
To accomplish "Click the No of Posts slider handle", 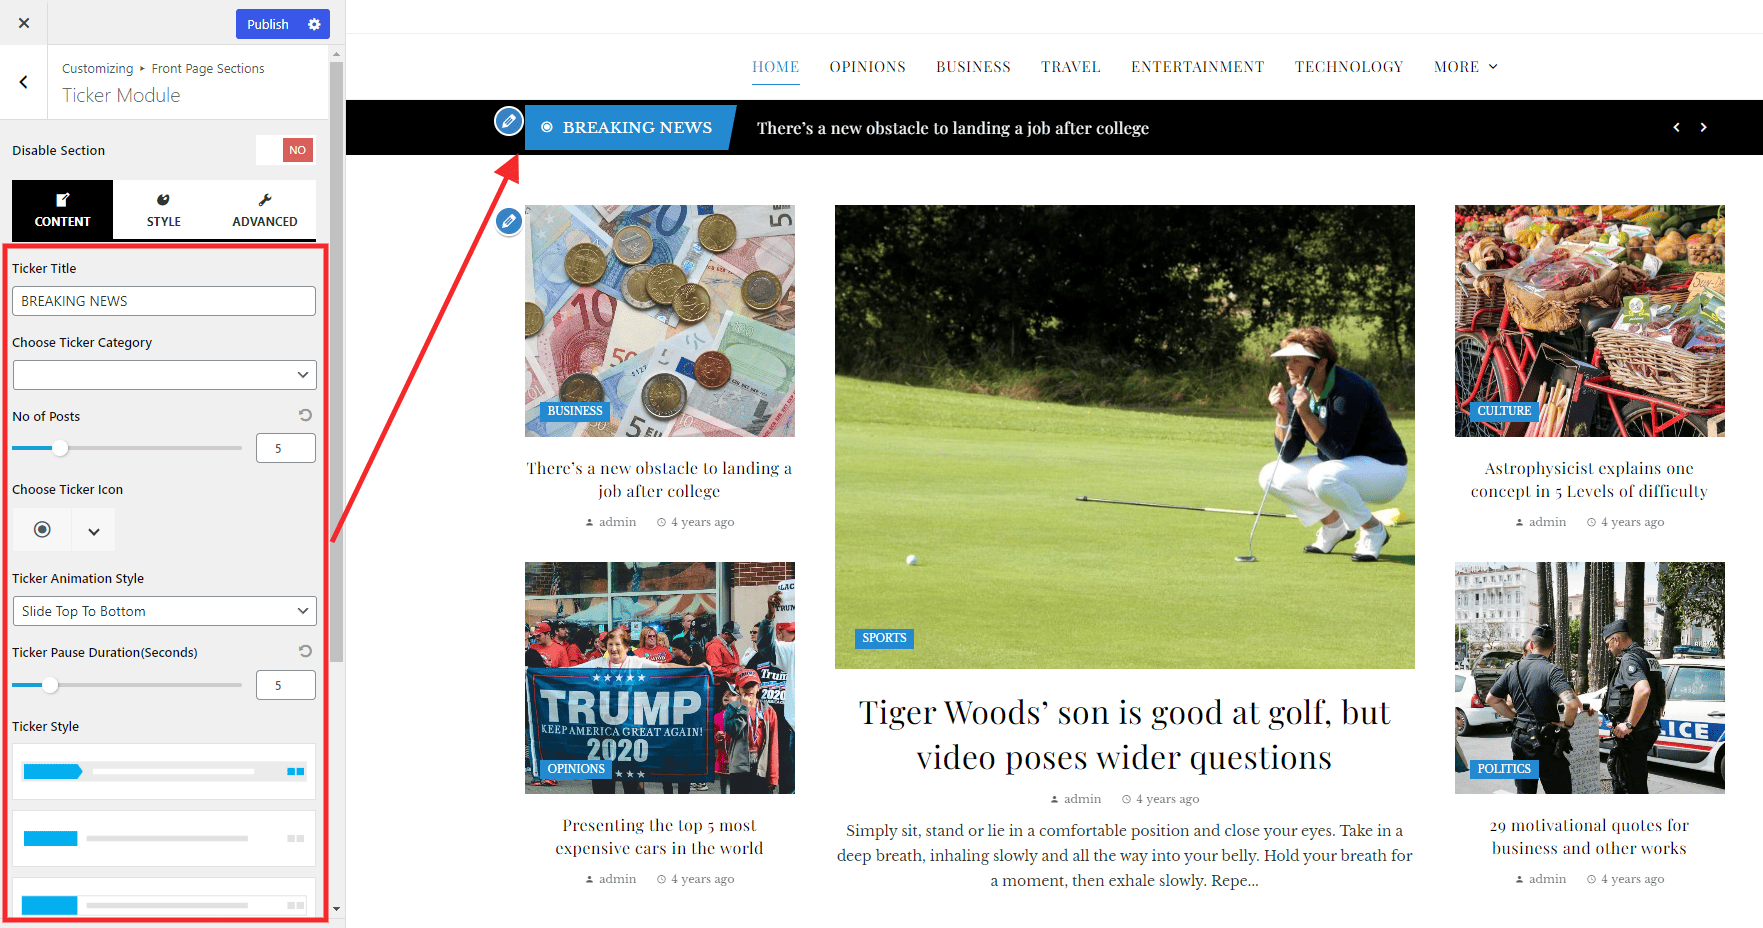I will click(x=60, y=448).
